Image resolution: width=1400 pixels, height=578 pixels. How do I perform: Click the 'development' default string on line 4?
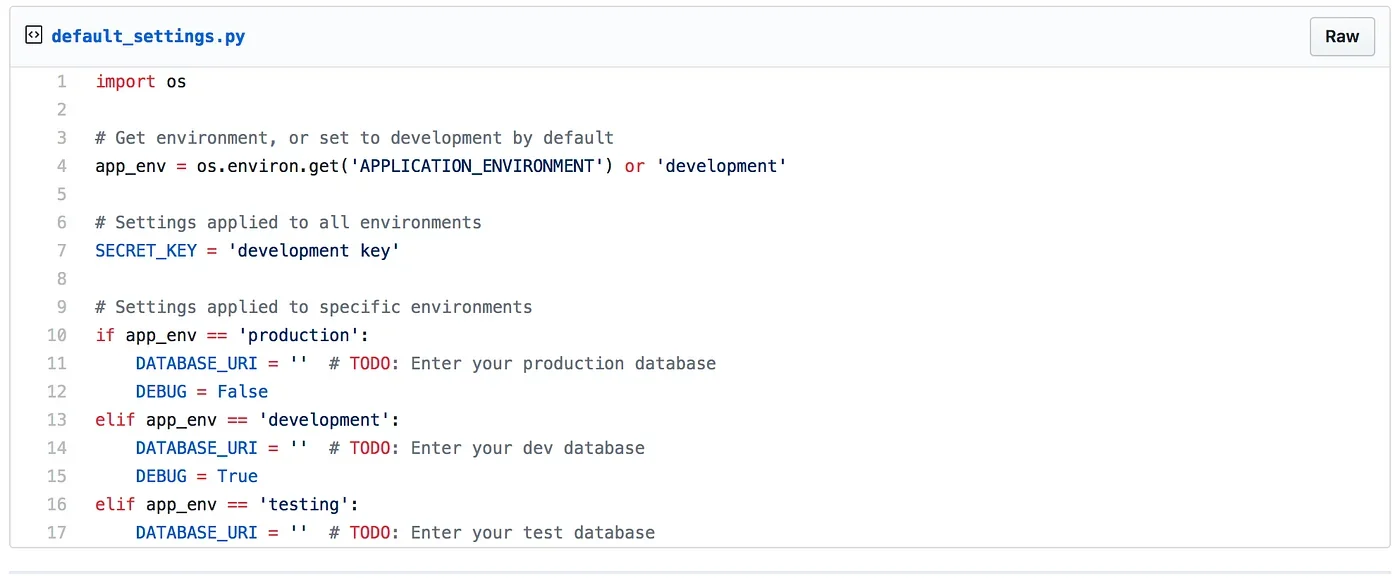(721, 166)
